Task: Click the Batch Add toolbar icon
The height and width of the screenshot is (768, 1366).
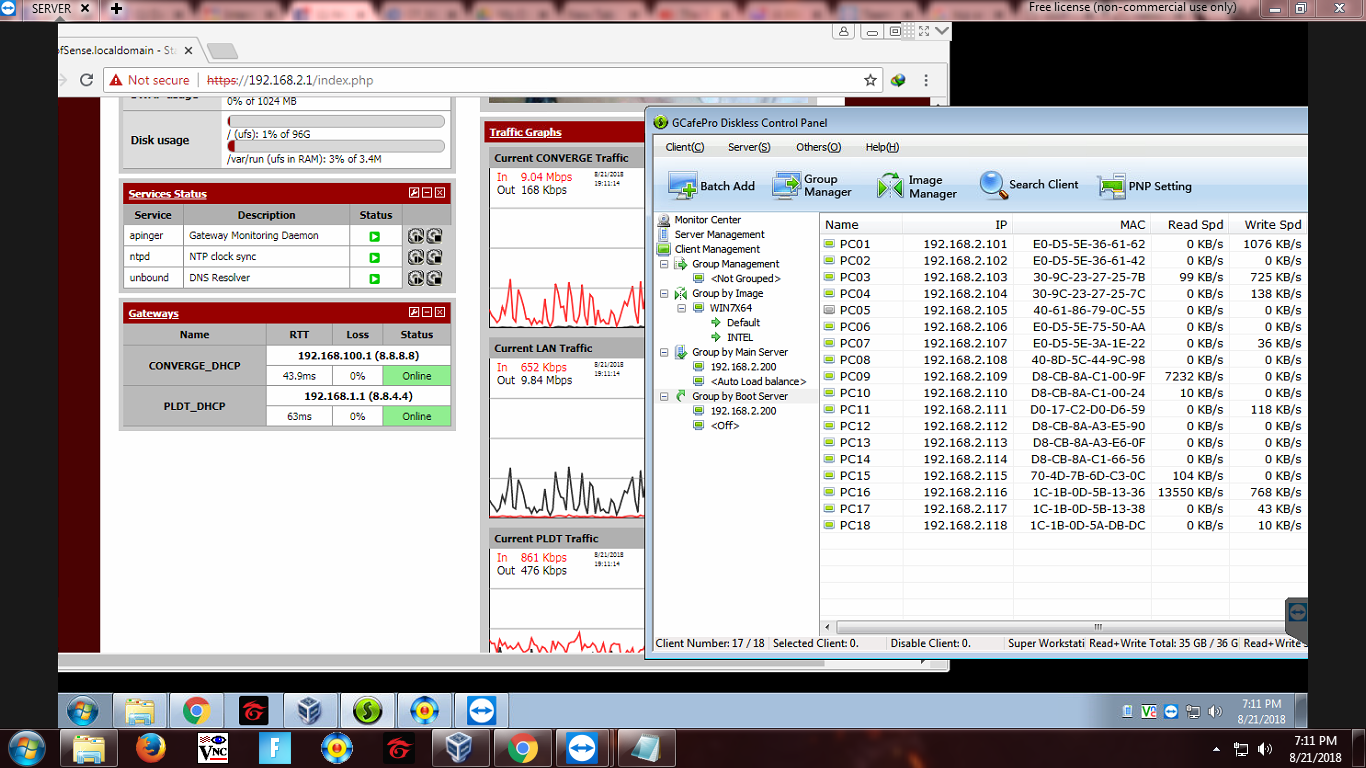Action: [682, 186]
